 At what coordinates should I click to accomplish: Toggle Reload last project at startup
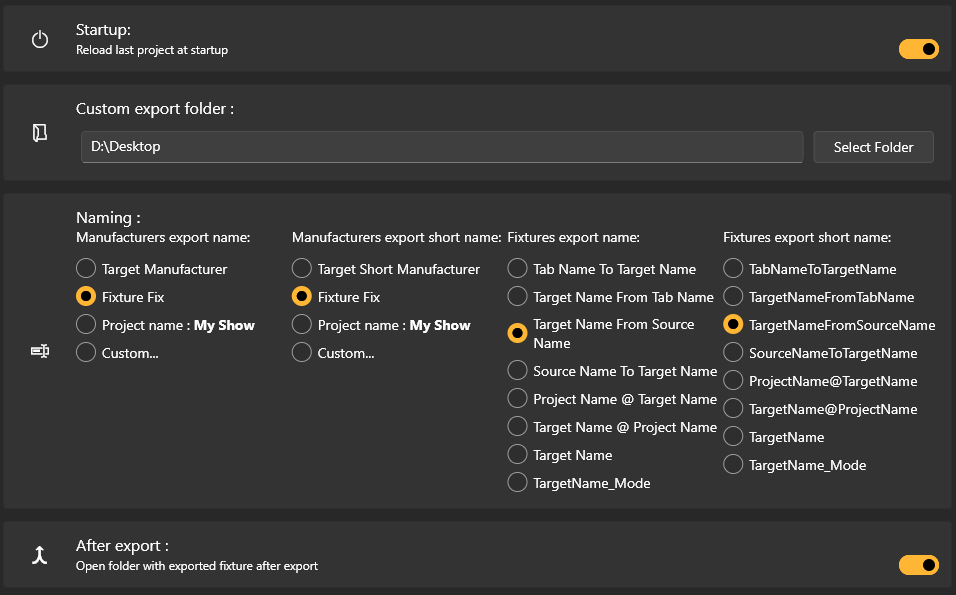918,49
